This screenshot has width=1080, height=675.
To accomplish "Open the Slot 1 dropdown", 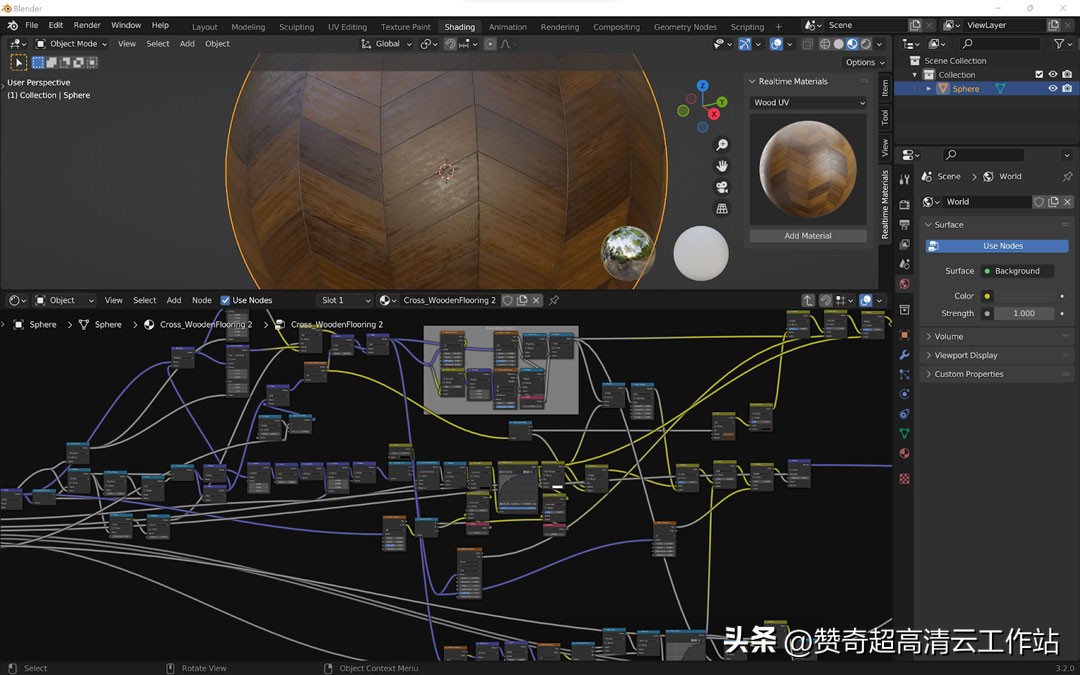I will click(x=342, y=300).
